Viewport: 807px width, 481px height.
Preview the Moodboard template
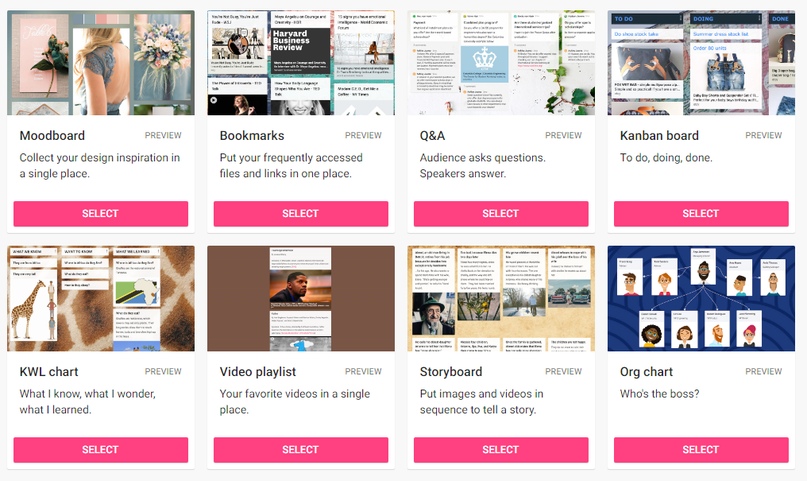click(x=163, y=135)
